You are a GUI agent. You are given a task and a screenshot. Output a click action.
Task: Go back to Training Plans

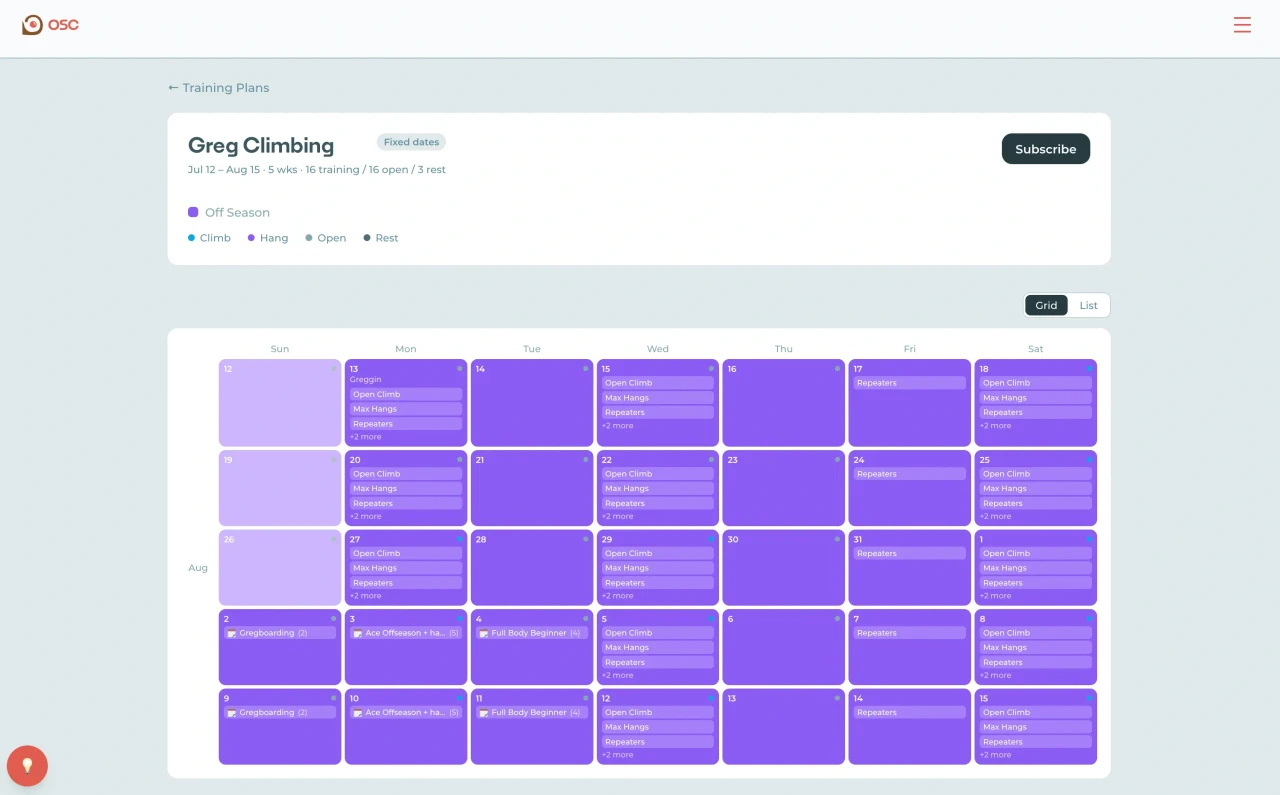[219, 88]
